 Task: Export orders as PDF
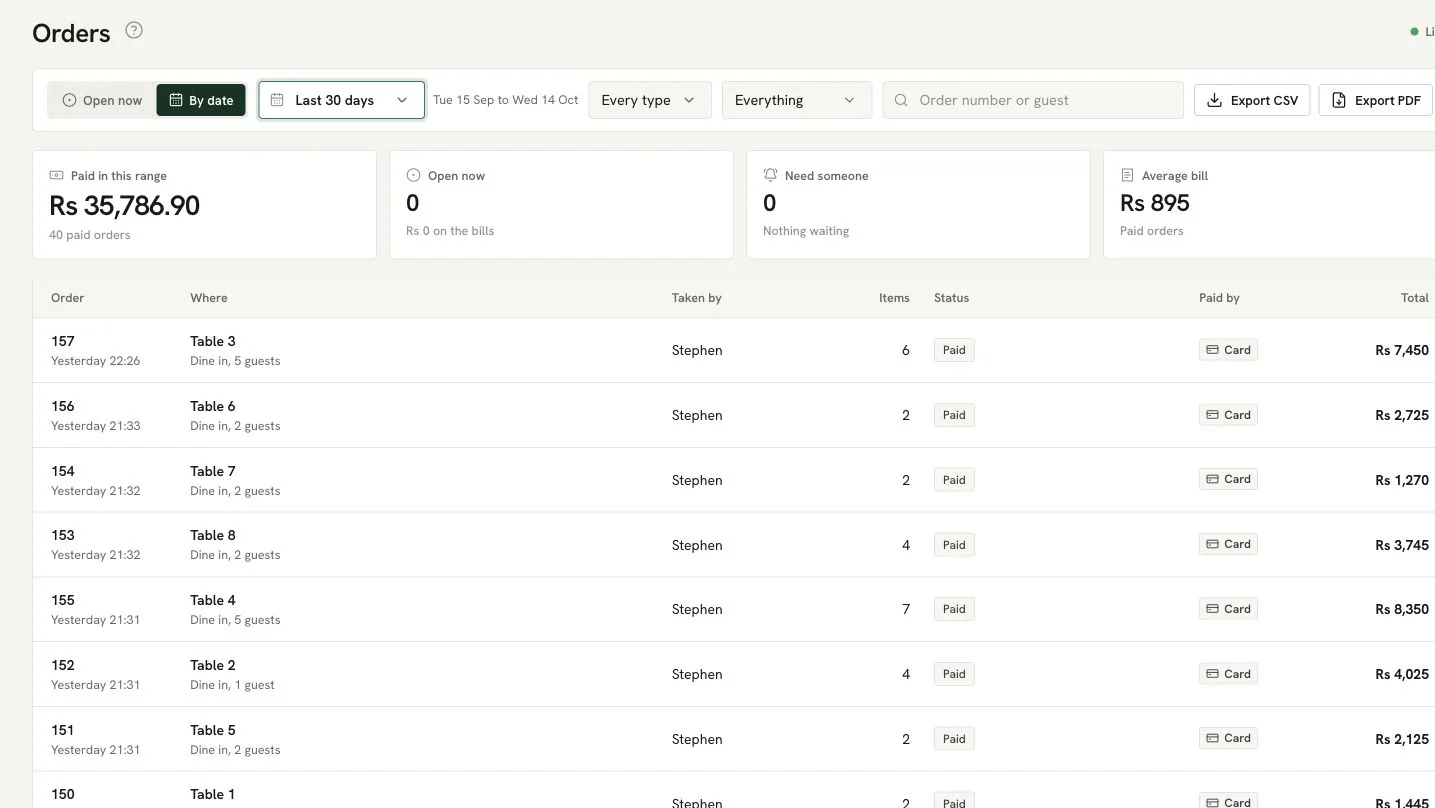1376,100
